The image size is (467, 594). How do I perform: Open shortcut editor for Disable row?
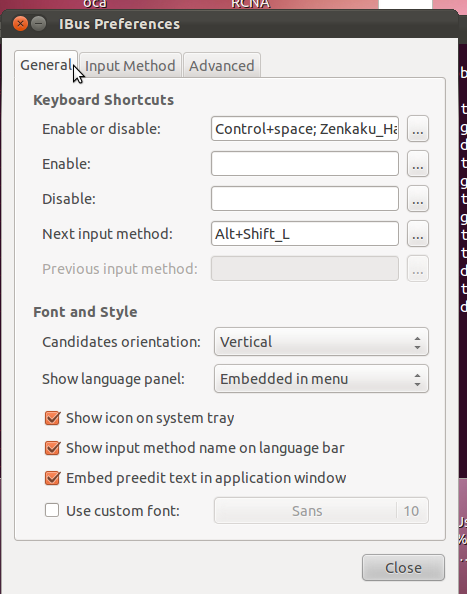[x=418, y=199]
